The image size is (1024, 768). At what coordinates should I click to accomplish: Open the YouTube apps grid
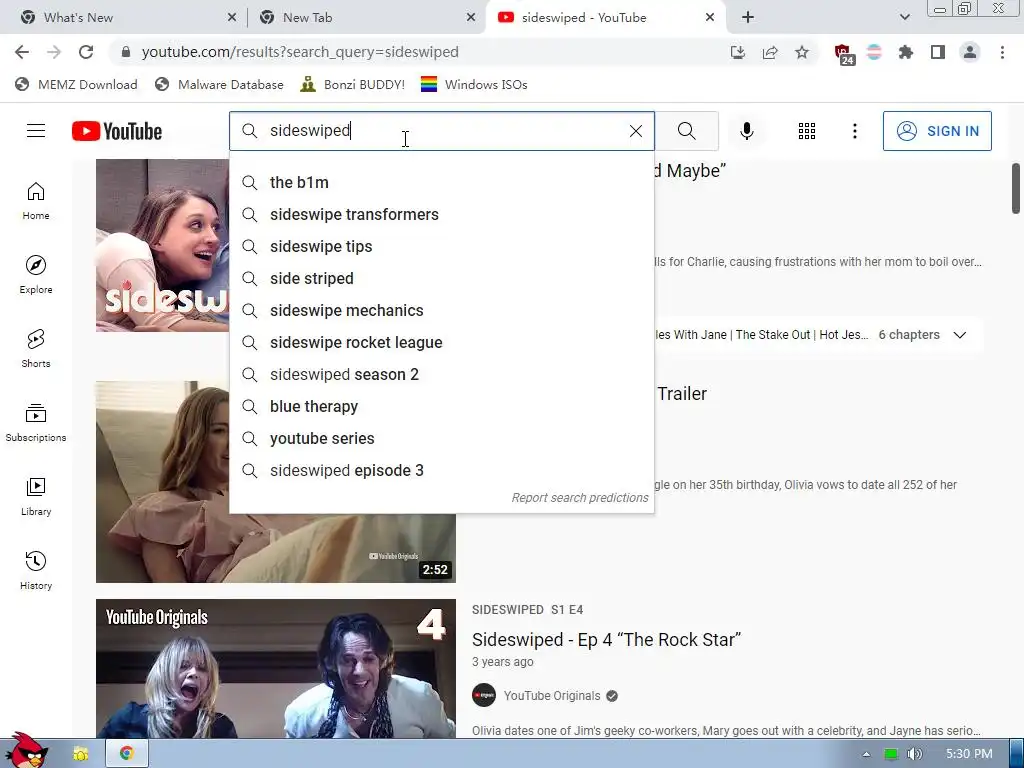coord(807,131)
